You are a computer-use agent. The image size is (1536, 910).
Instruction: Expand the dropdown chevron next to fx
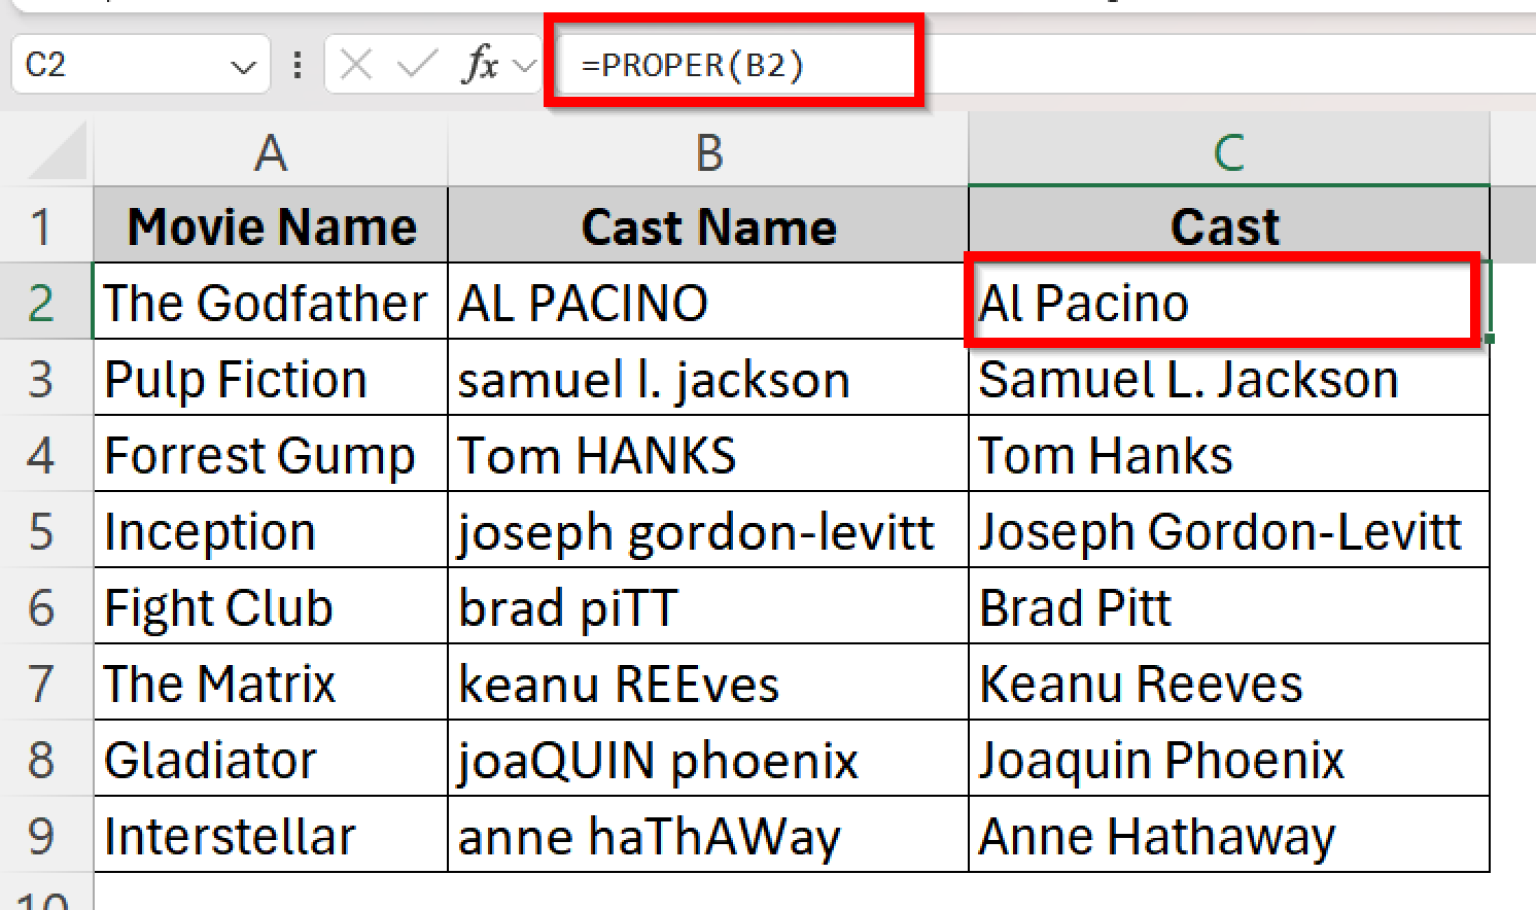(x=523, y=65)
